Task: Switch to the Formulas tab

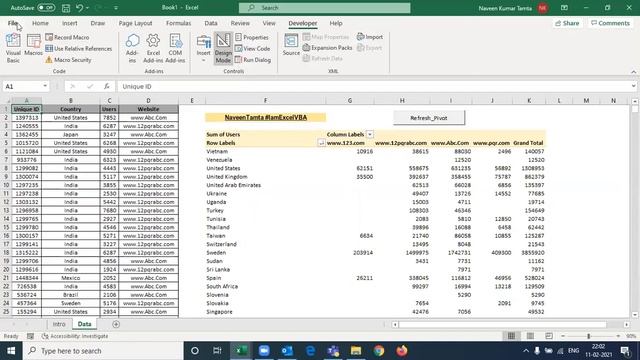Action: [x=178, y=23]
